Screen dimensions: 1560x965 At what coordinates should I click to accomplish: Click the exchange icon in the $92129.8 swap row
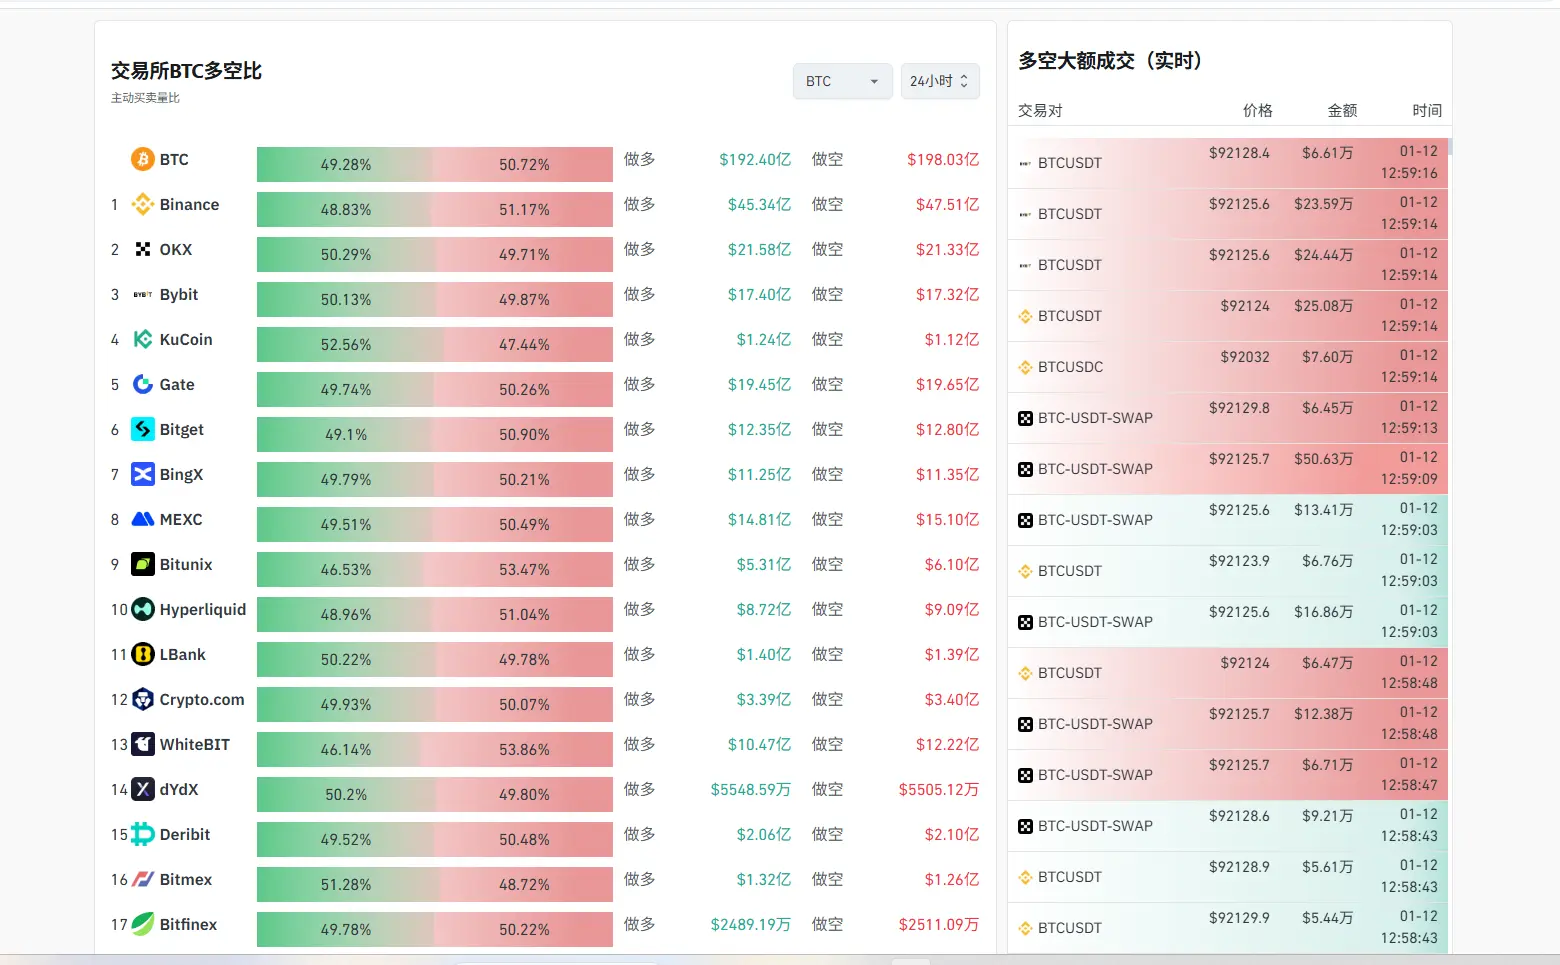point(1025,418)
